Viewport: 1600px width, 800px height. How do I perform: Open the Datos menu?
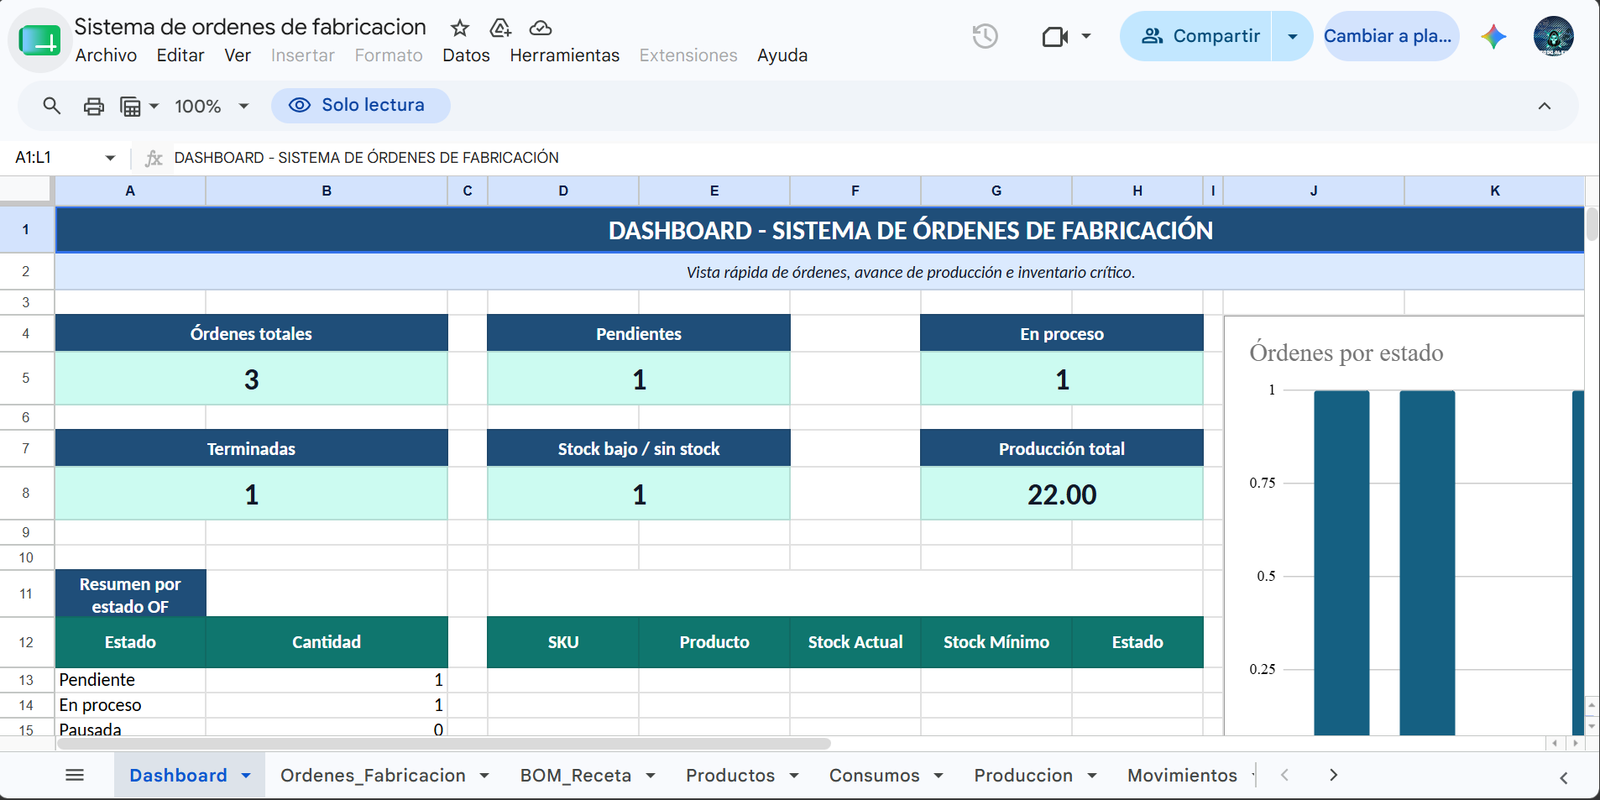466,56
